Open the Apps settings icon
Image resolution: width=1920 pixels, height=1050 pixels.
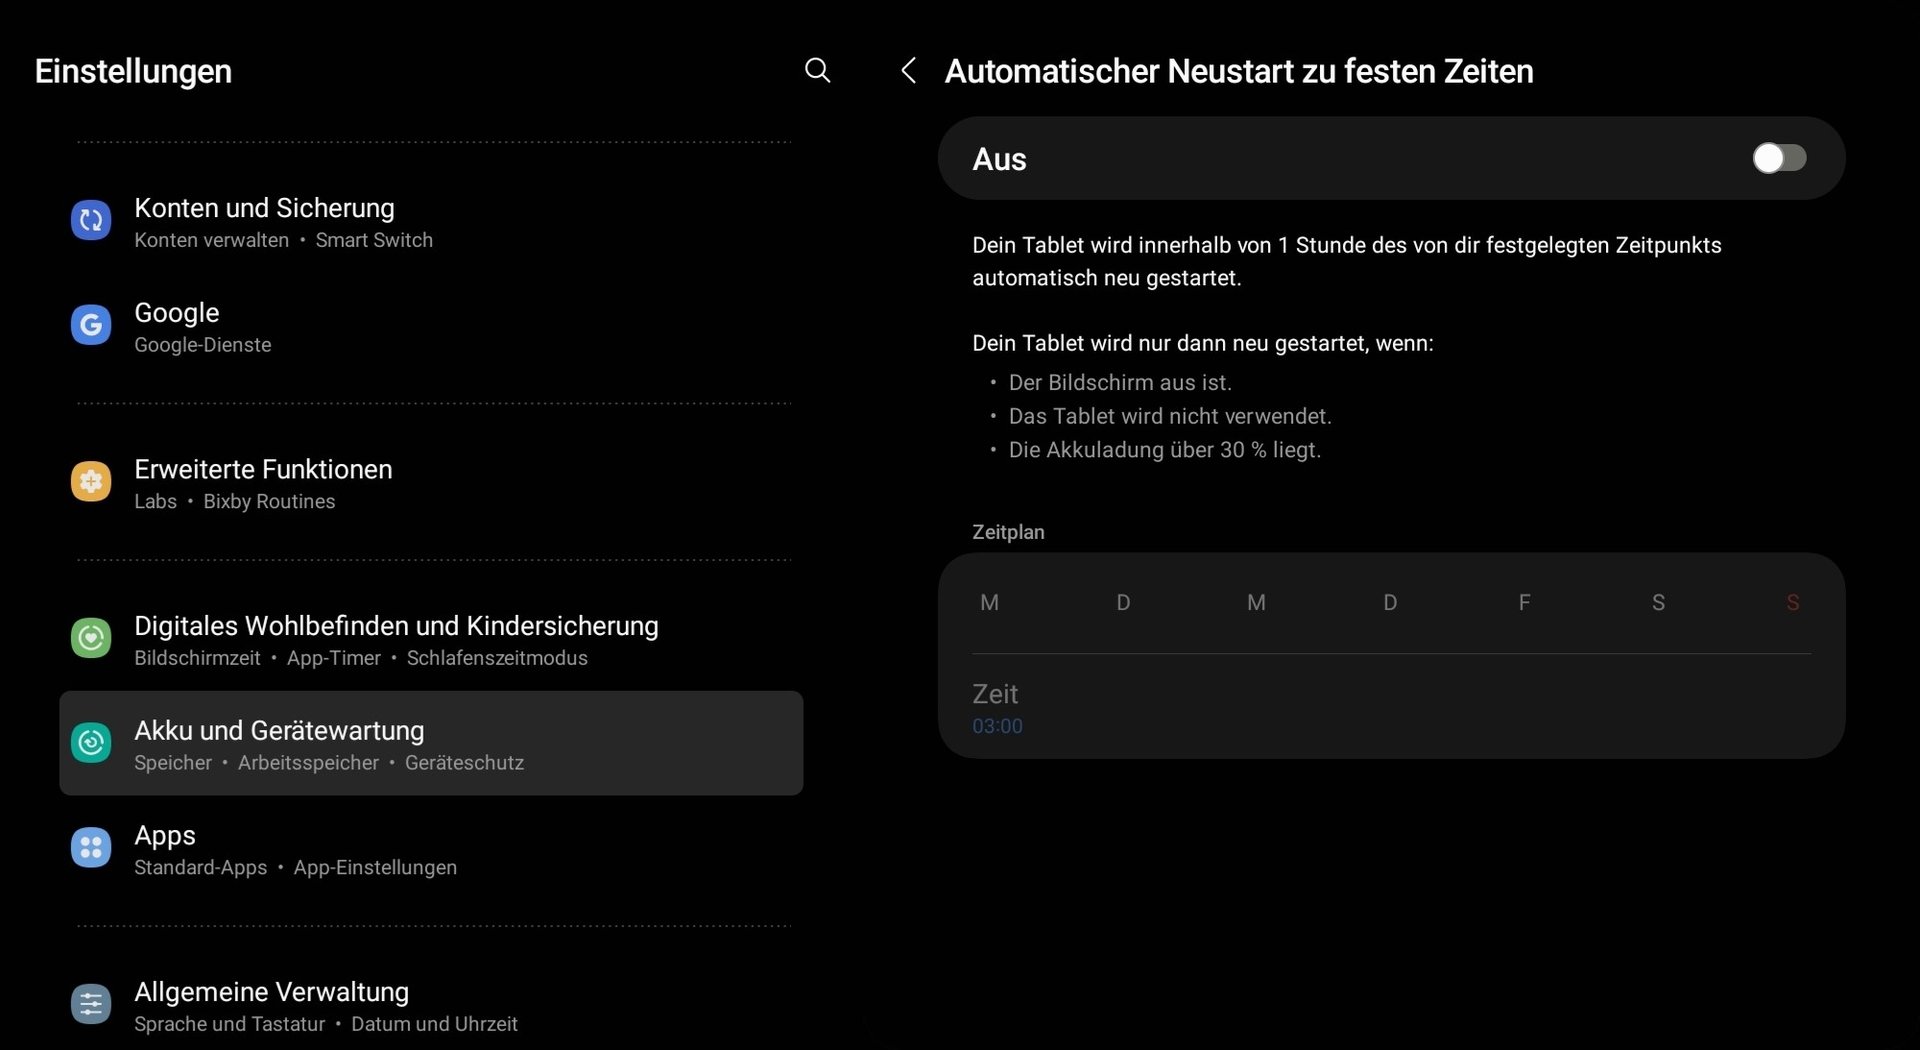pyautogui.click(x=91, y=848)
